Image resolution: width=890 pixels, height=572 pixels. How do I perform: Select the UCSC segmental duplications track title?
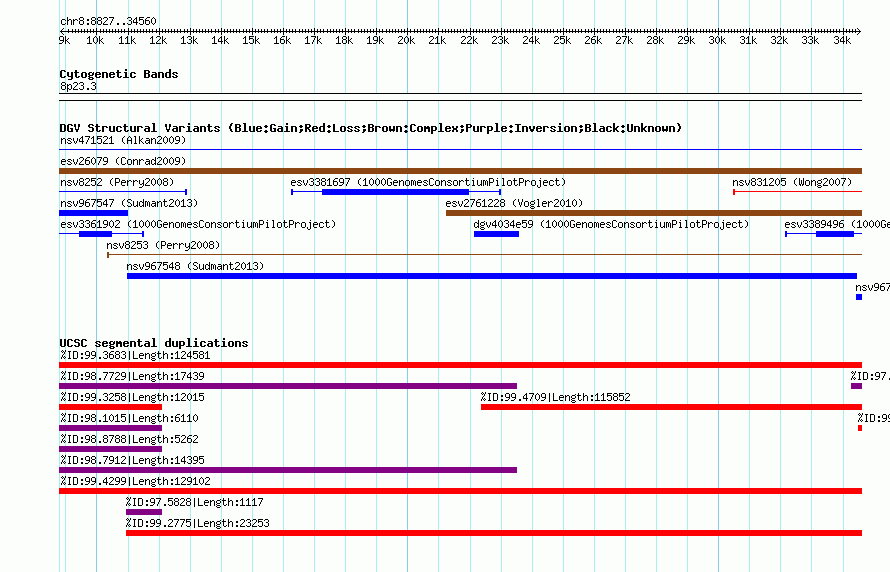(x=154, y=343)
